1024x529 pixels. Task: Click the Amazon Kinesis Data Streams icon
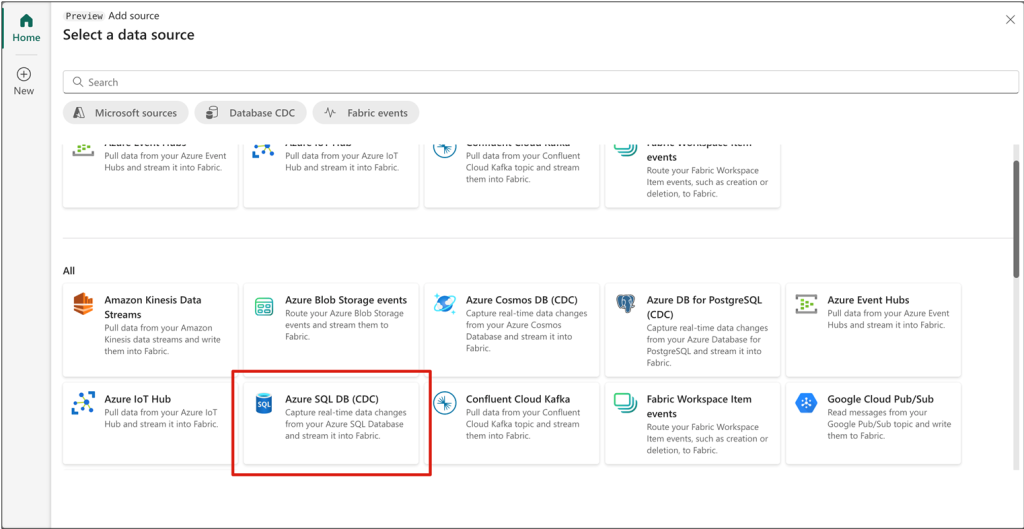tap(84, 304)
